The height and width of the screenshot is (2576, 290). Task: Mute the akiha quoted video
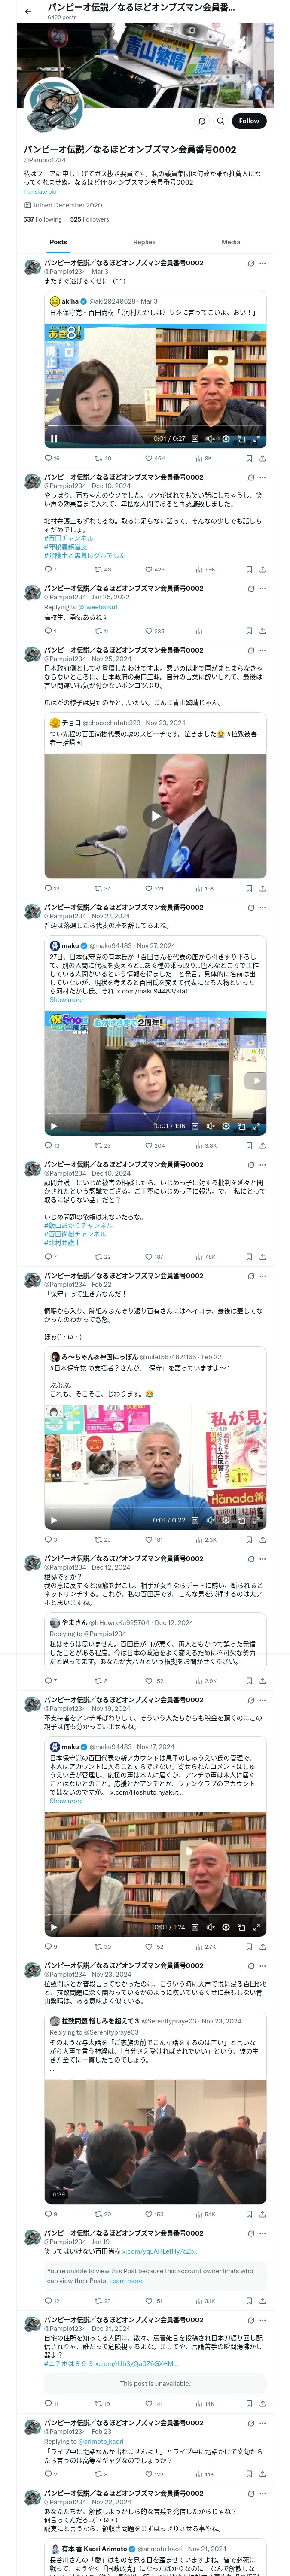(x=210, y=438)
